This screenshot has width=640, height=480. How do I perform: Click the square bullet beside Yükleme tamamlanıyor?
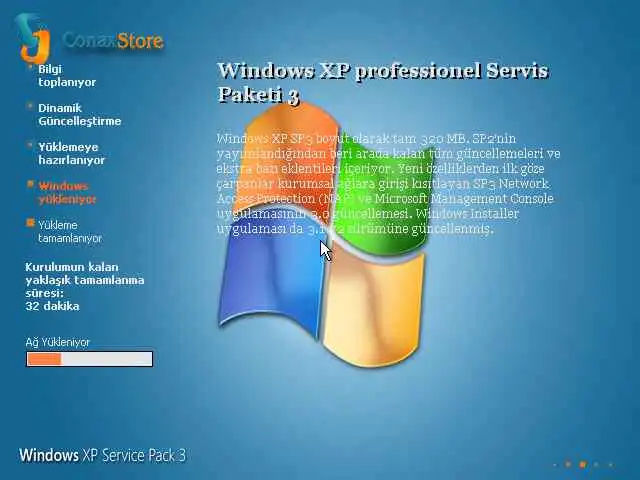(x=30, y=223)
